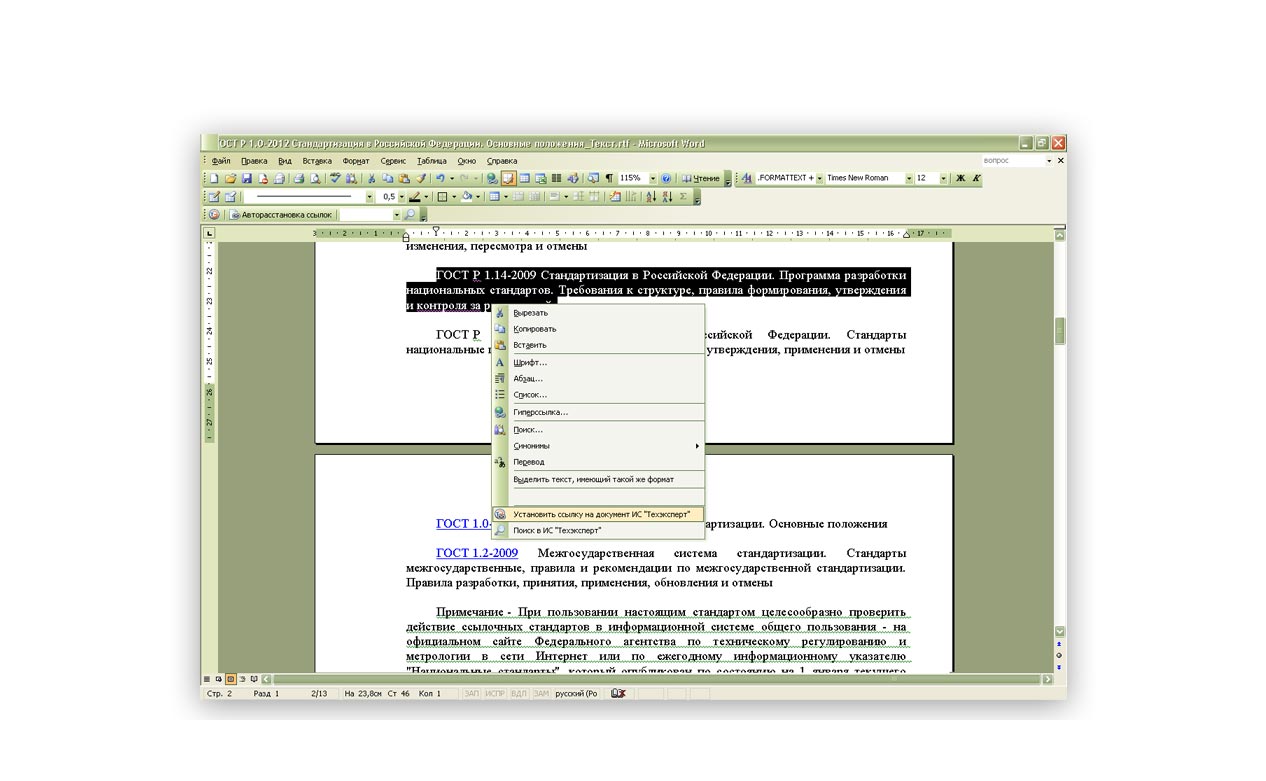Viewport: 1266px width, 781px height.
Task: Open the Columns button
Action: [556, 178]
